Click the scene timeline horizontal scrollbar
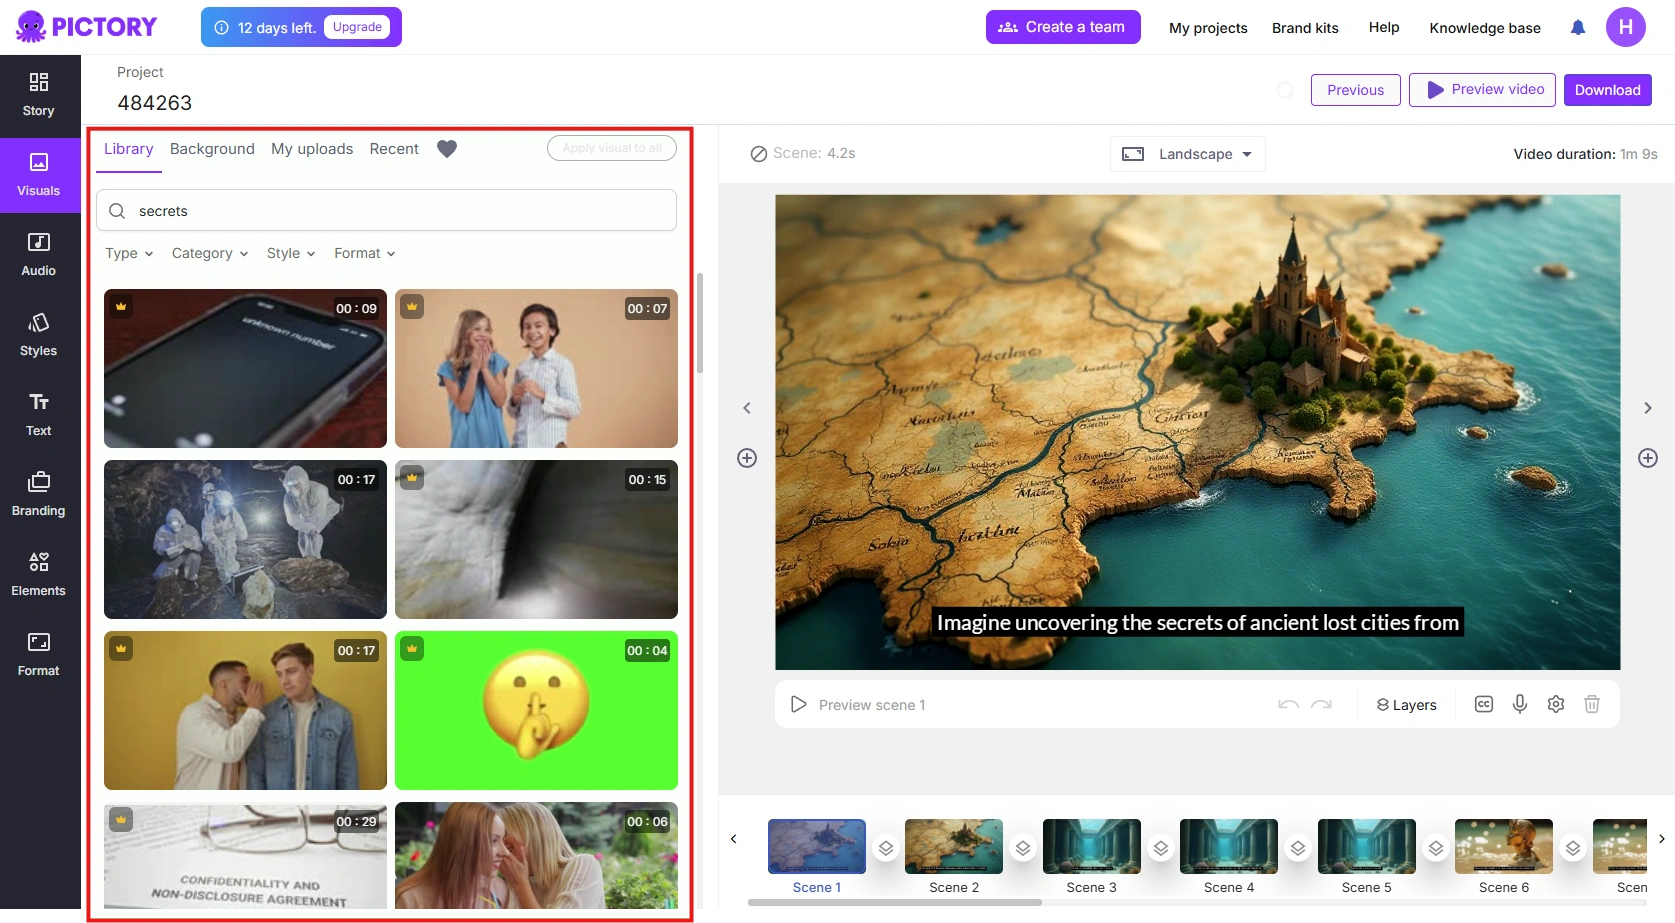1675x923 pixels. point(894,902)
